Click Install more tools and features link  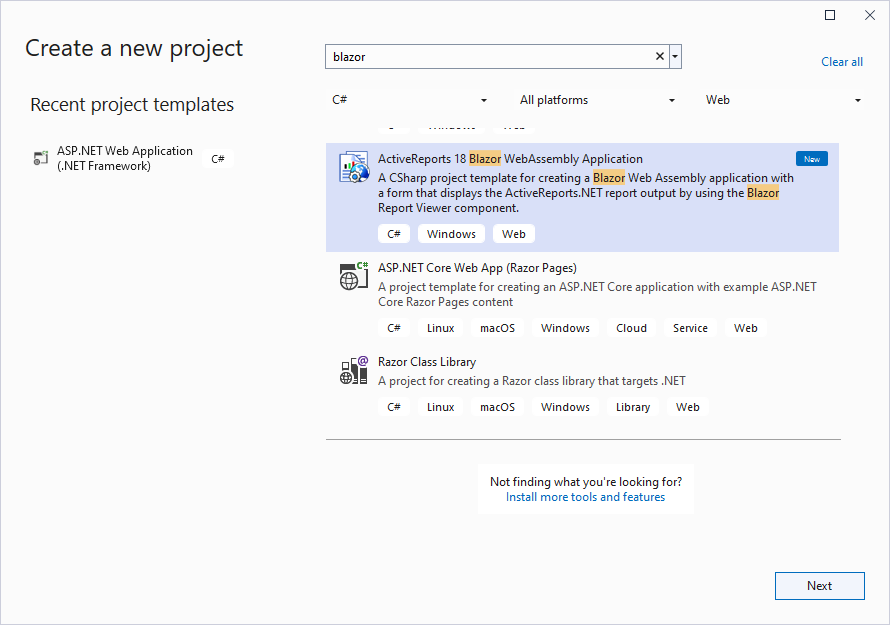[x=585, y=497]
